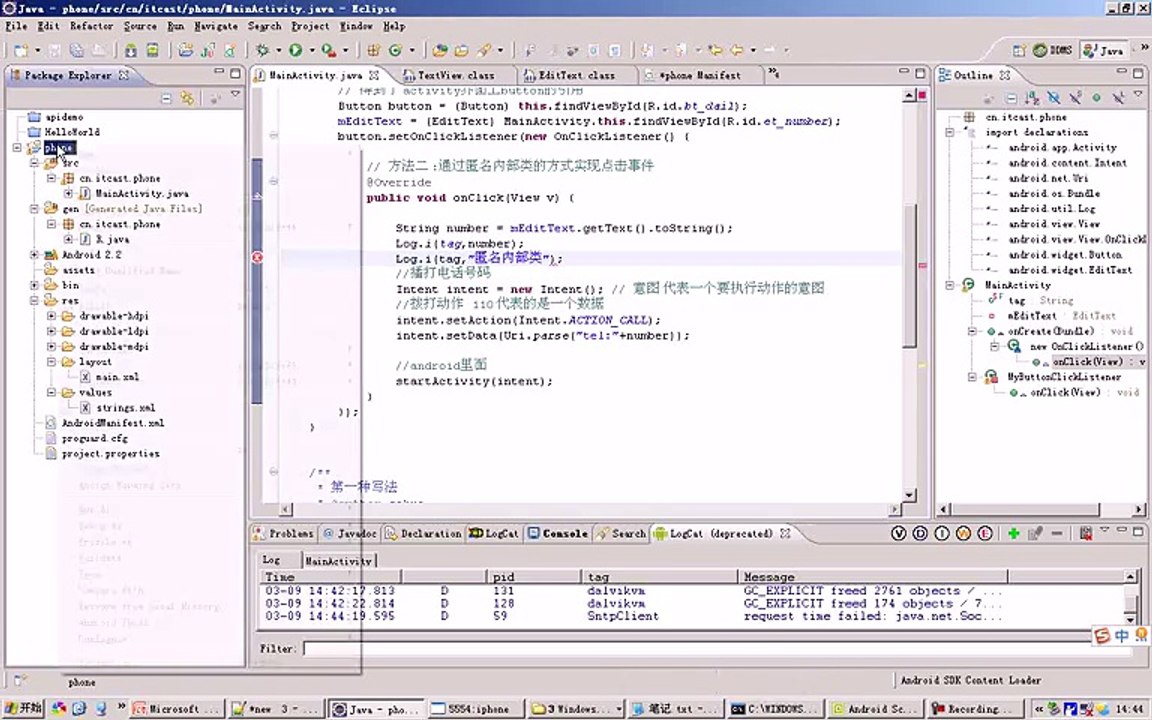The image size is (1152, 720).
Task: Click the Open Perspective icon
Action: point(1019,50)
